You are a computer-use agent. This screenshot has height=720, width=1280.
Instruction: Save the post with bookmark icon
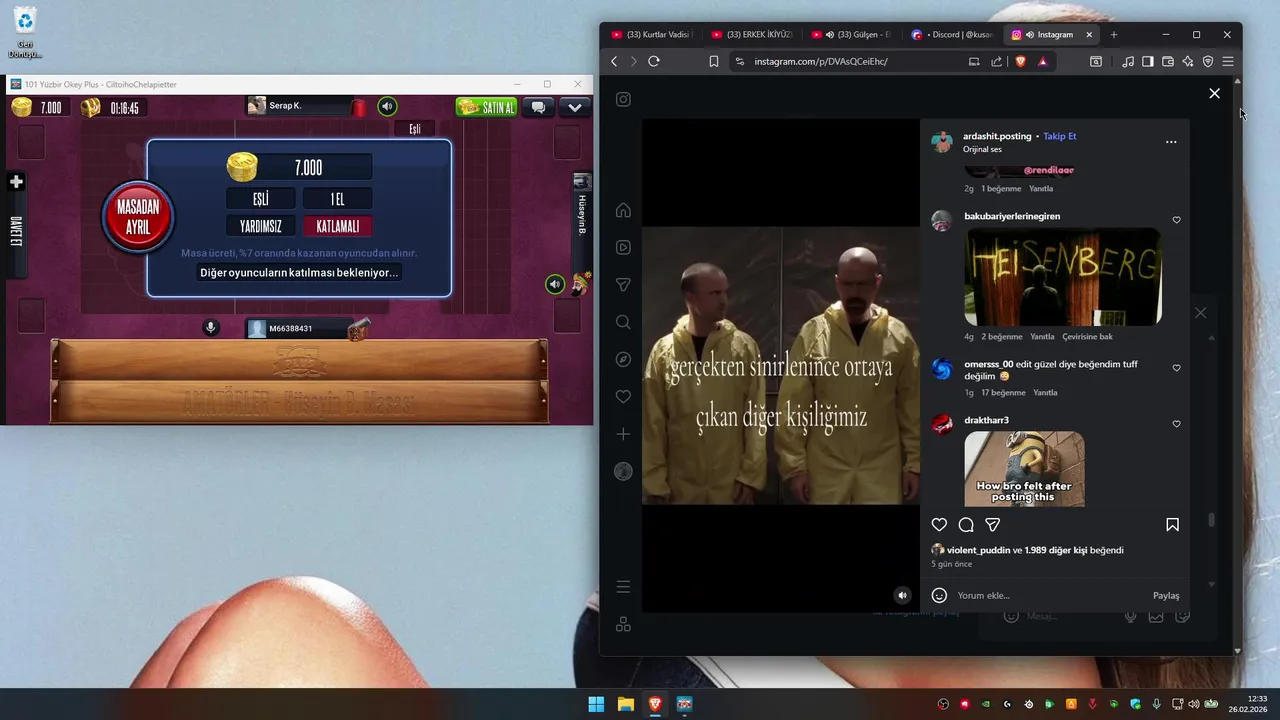[1172, 524]
